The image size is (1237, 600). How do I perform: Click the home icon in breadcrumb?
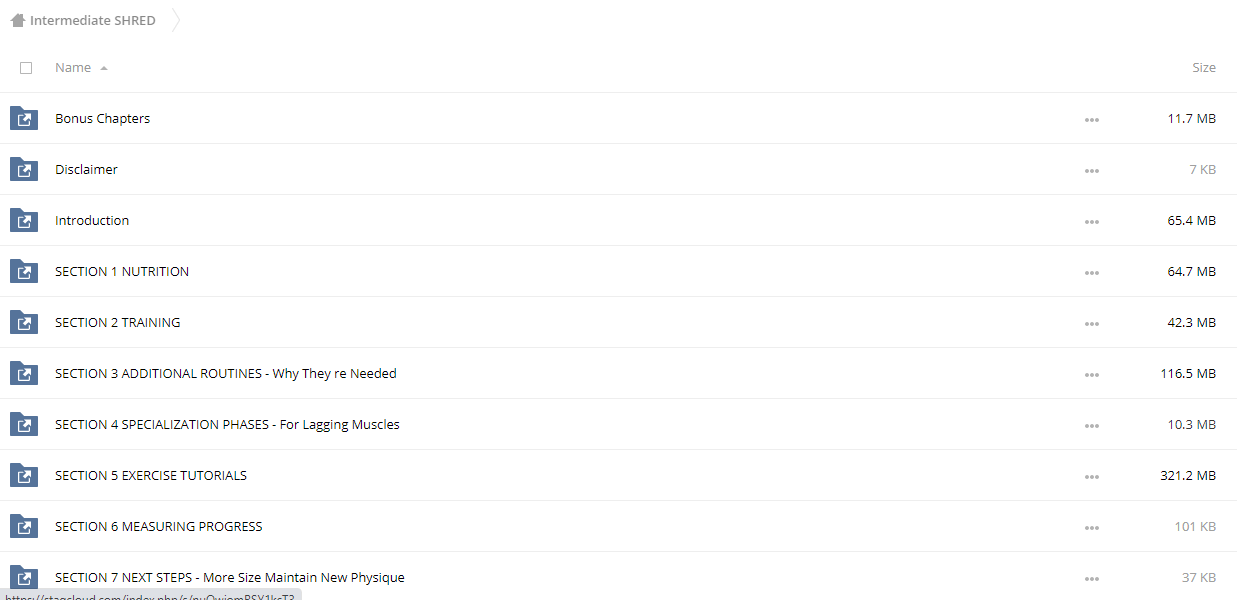tap(17, 20)
